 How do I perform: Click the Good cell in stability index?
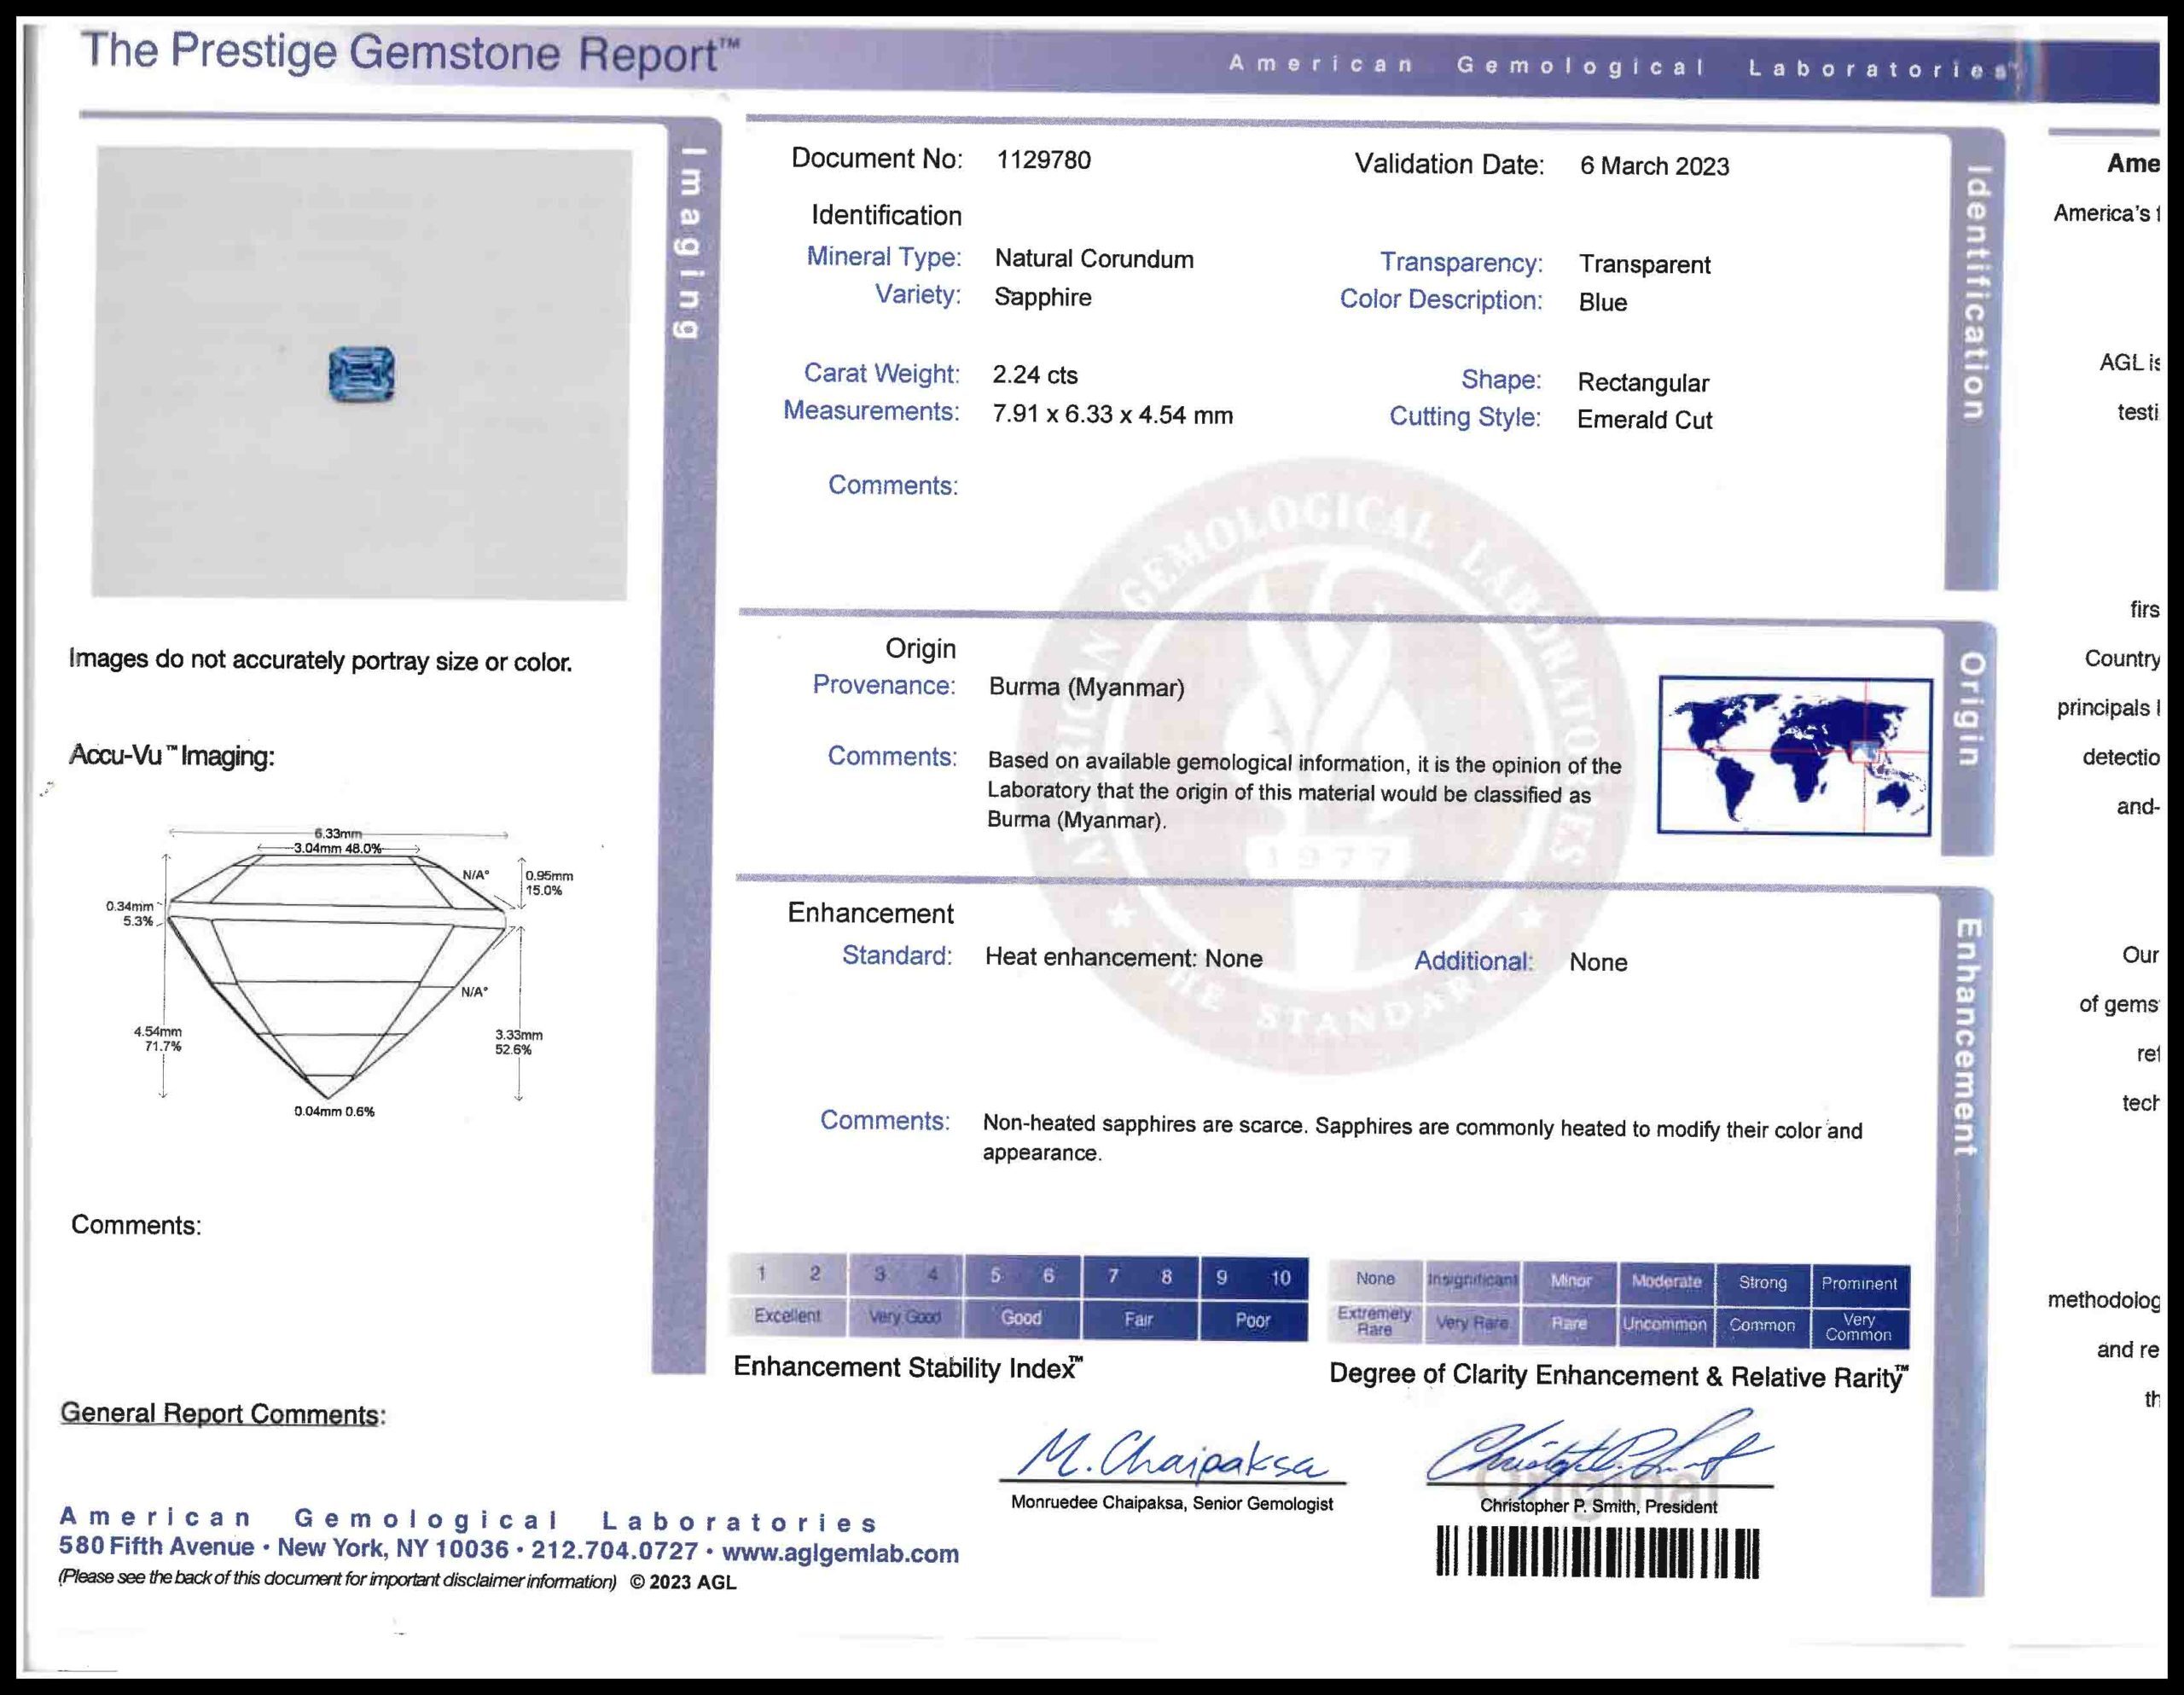pos(1021,1318)
